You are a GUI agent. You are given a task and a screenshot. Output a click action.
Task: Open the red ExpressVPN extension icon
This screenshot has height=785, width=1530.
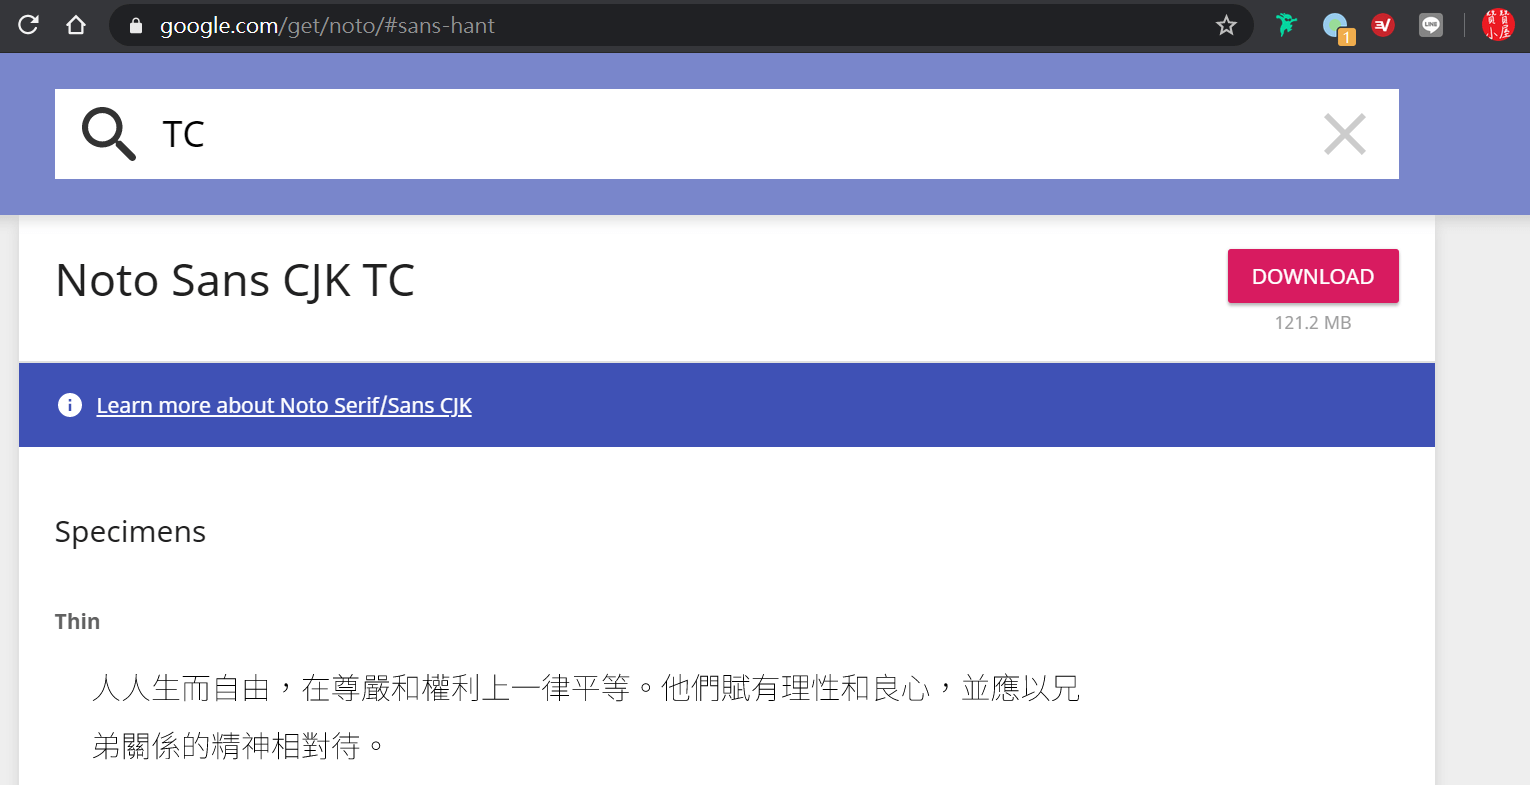coord(1383,25)
